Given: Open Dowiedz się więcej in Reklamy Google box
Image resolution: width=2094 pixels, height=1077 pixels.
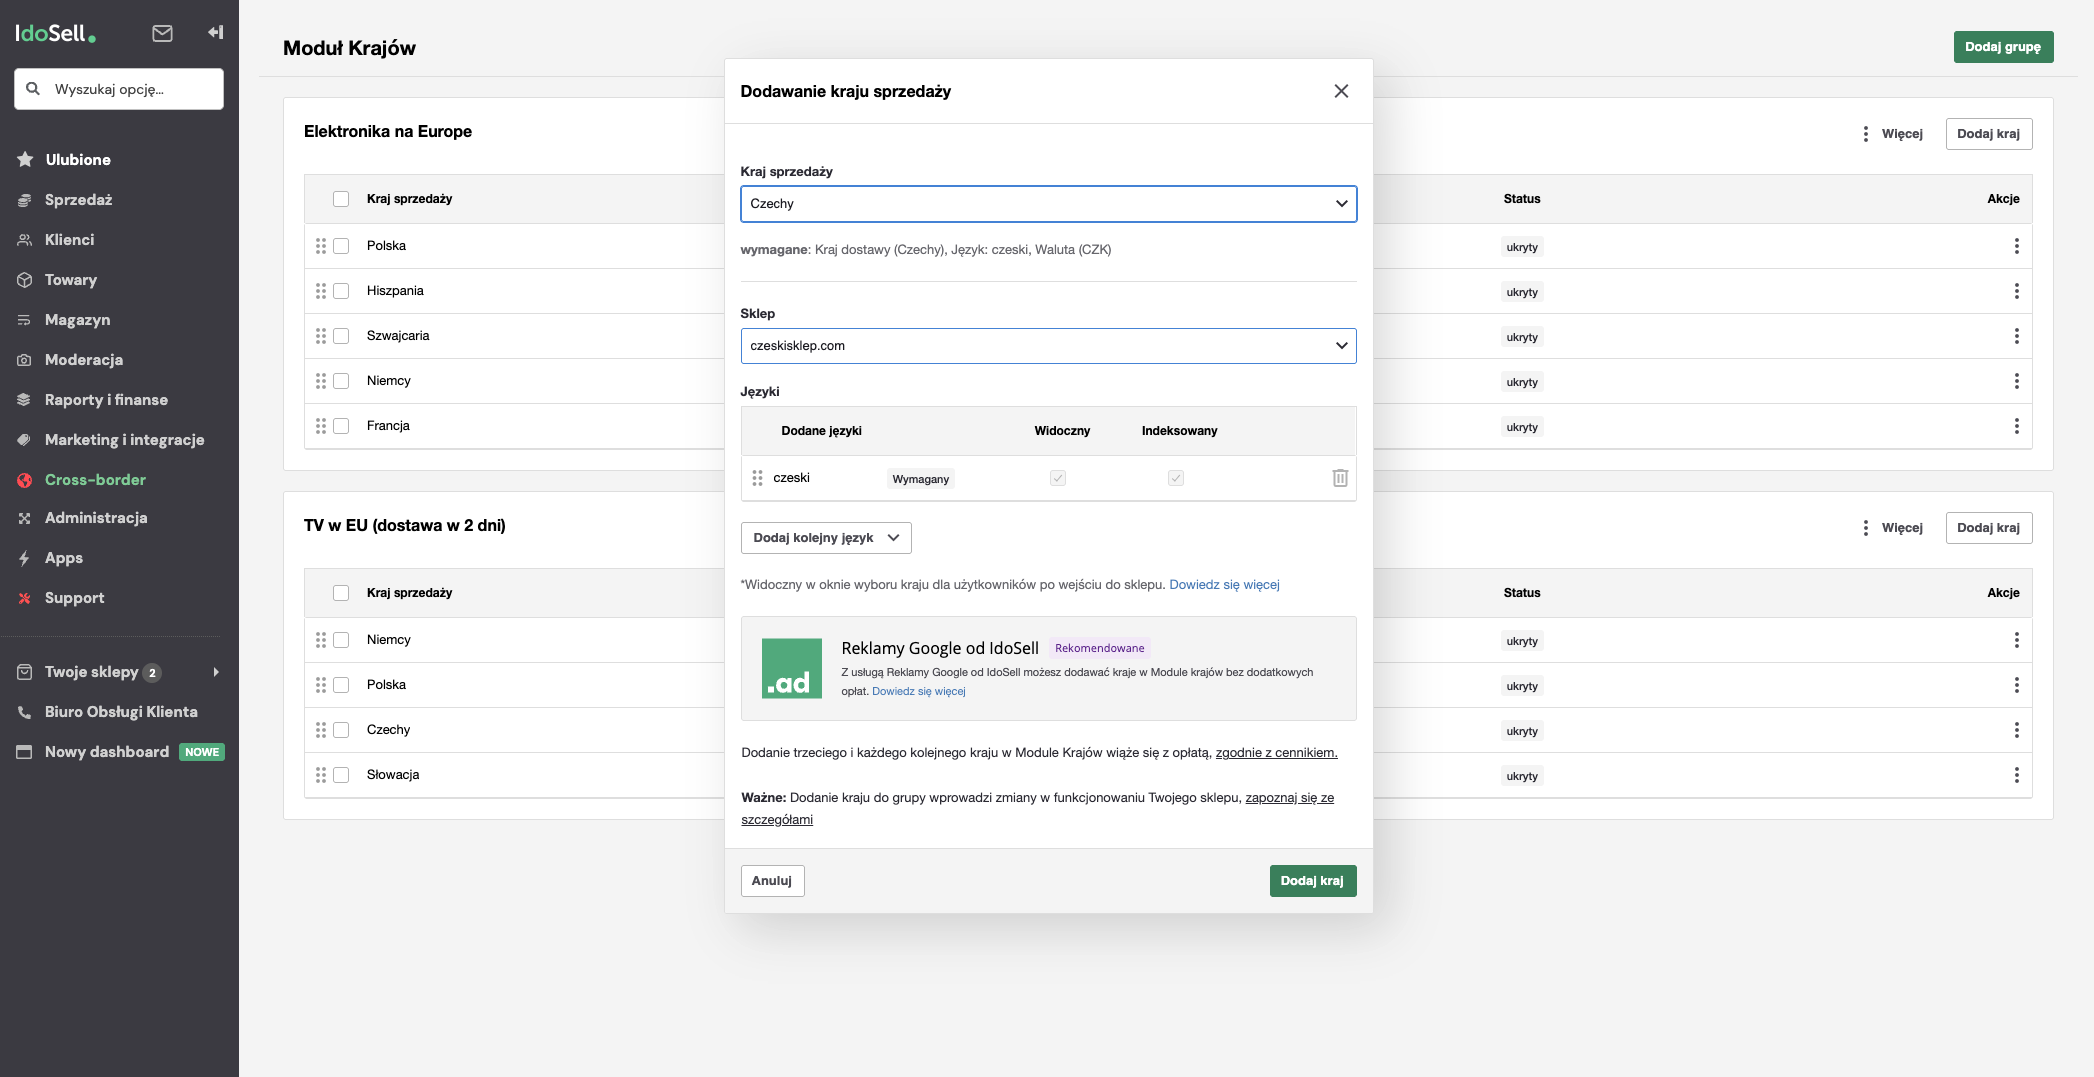Looking at the screenshot, I should [918, 692].
